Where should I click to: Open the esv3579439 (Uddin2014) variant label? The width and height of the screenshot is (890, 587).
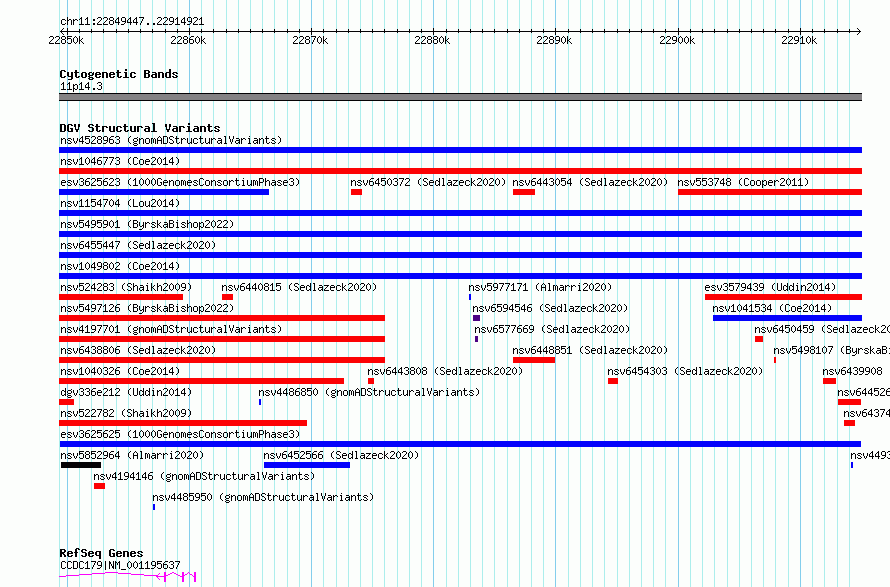click(770, 287)
